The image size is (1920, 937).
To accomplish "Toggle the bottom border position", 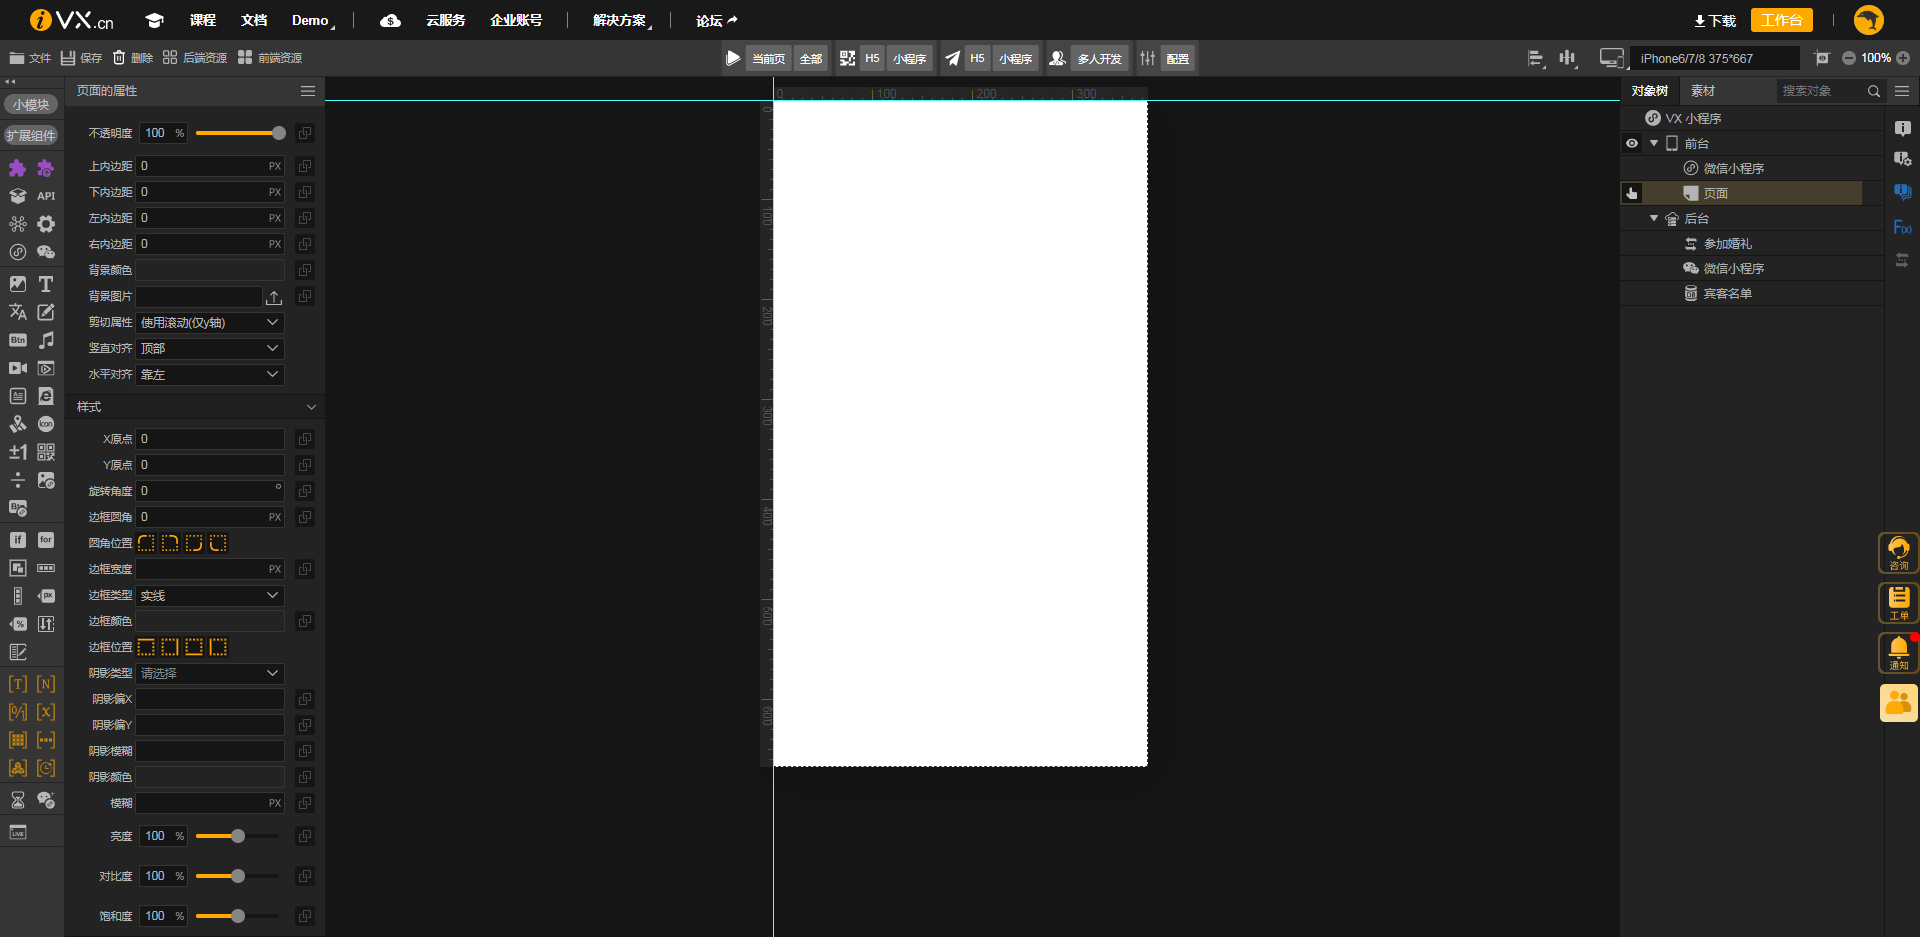I will (194, 647).
